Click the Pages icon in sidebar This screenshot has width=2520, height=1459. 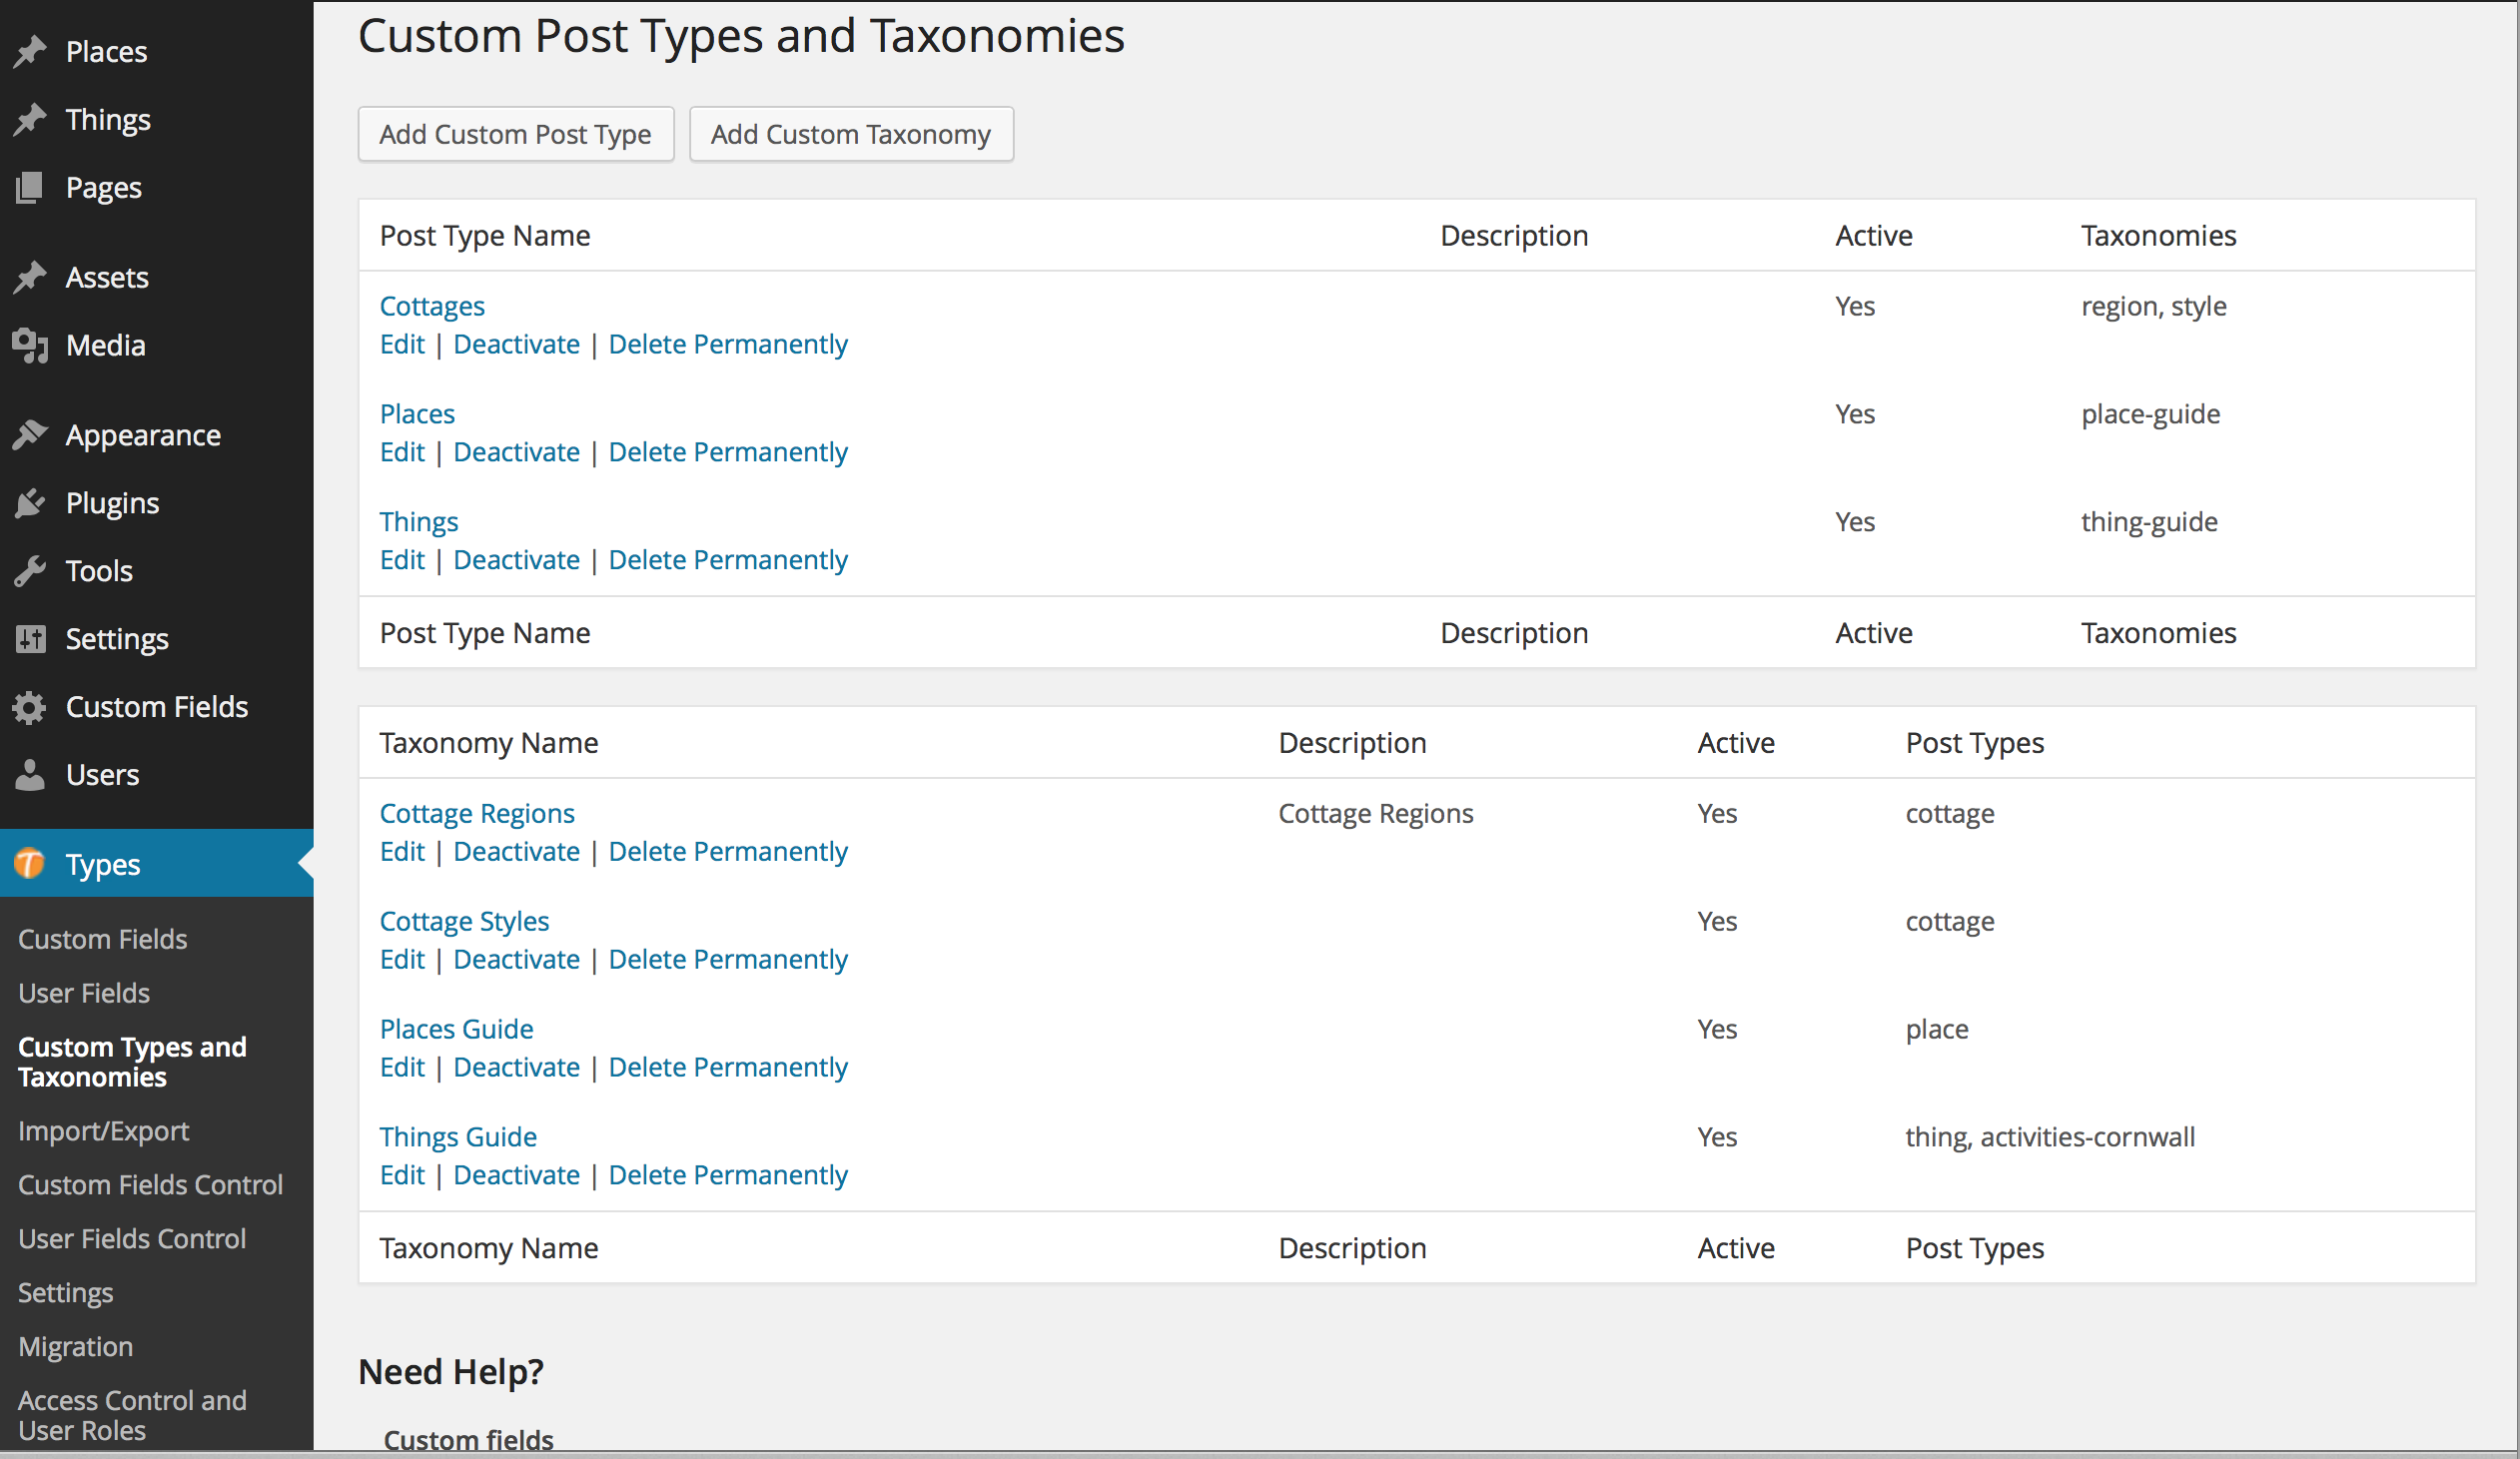coord(30,187)
